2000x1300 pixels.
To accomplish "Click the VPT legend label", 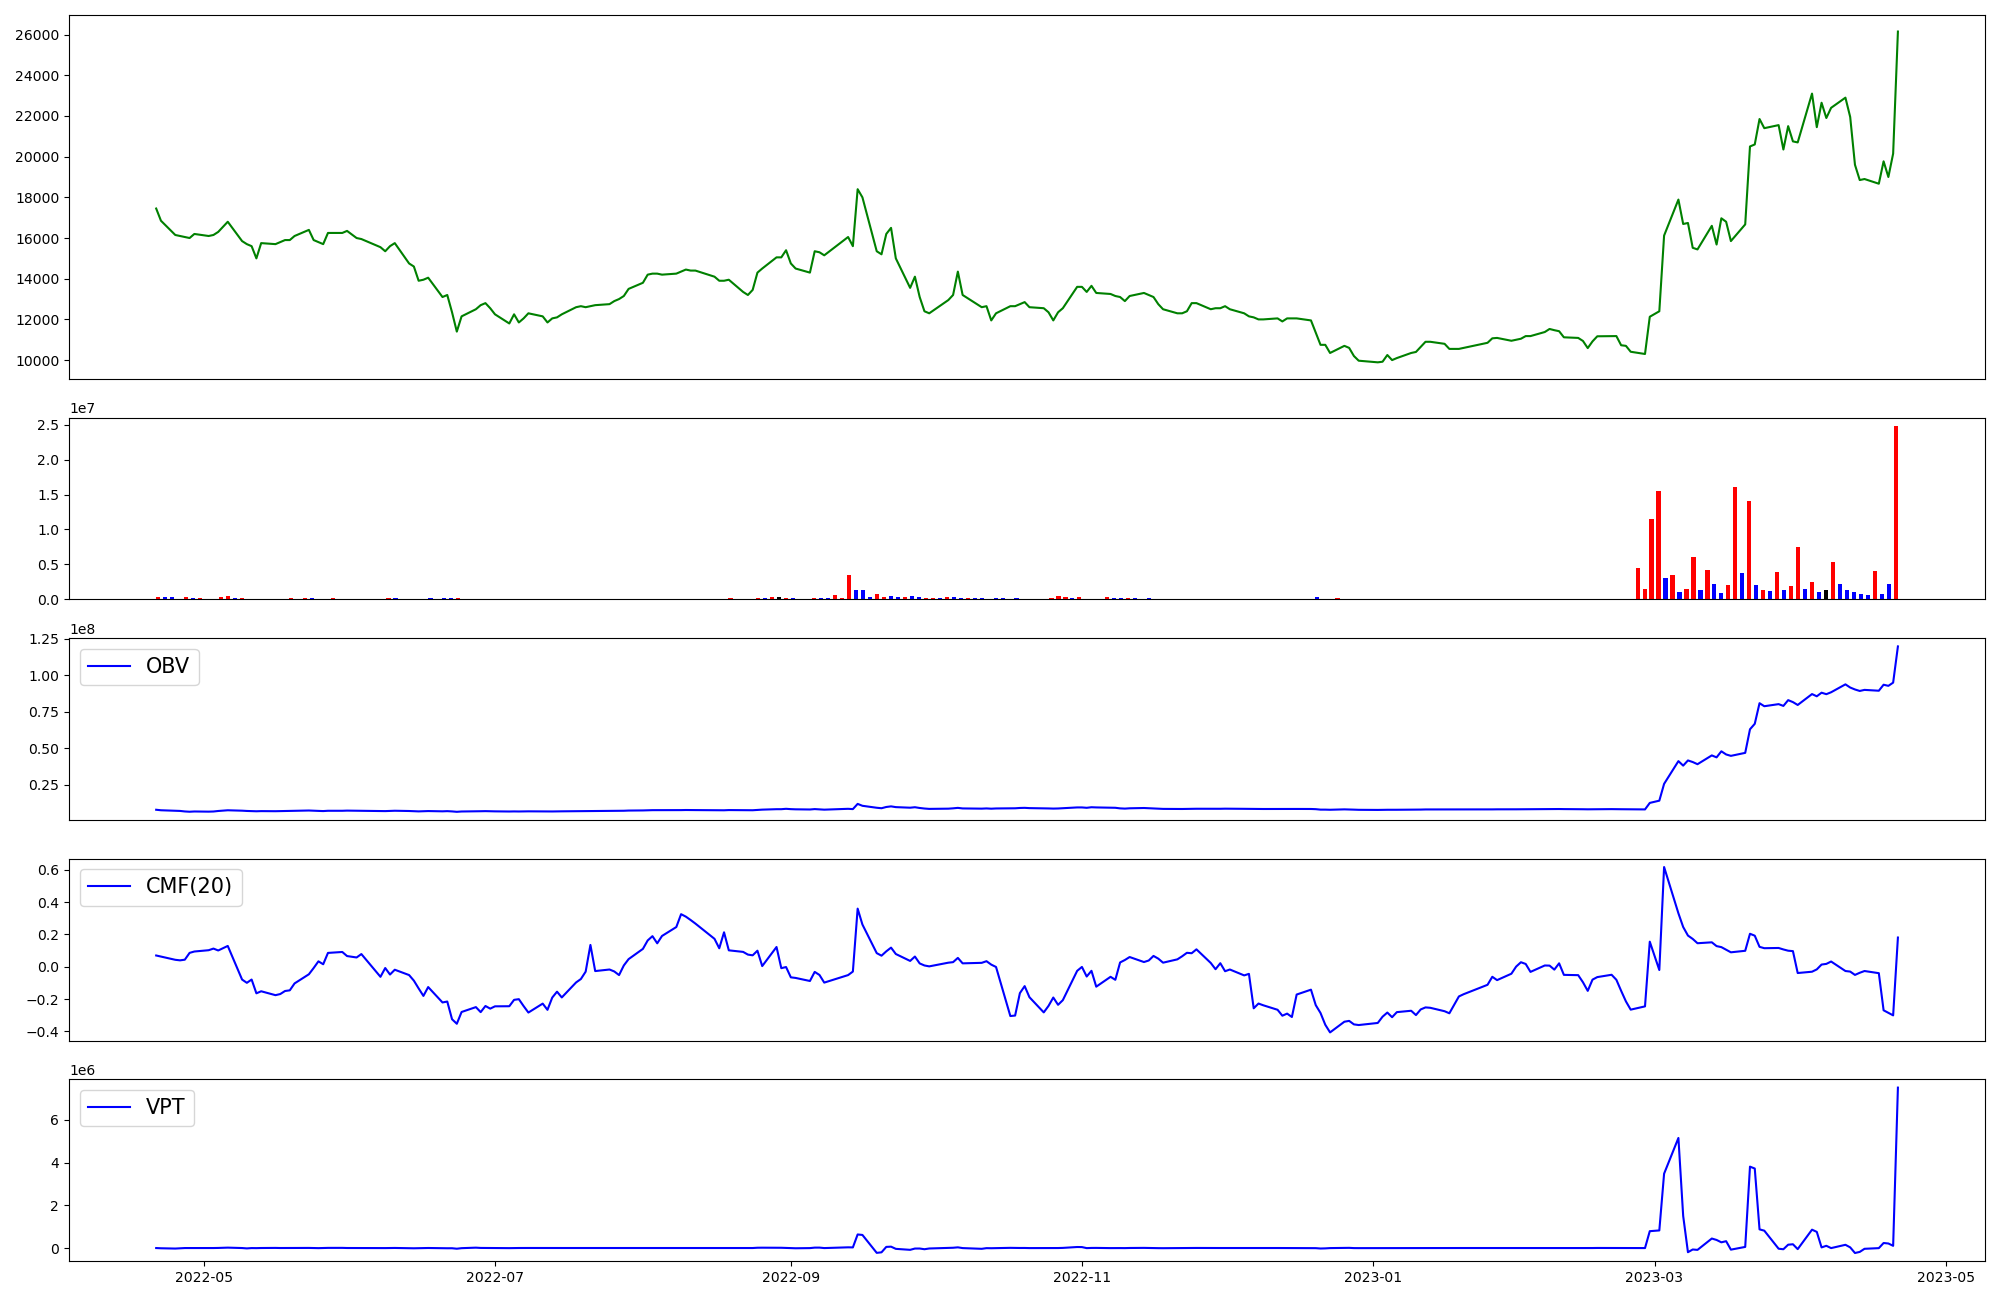I will (165, 1108).
